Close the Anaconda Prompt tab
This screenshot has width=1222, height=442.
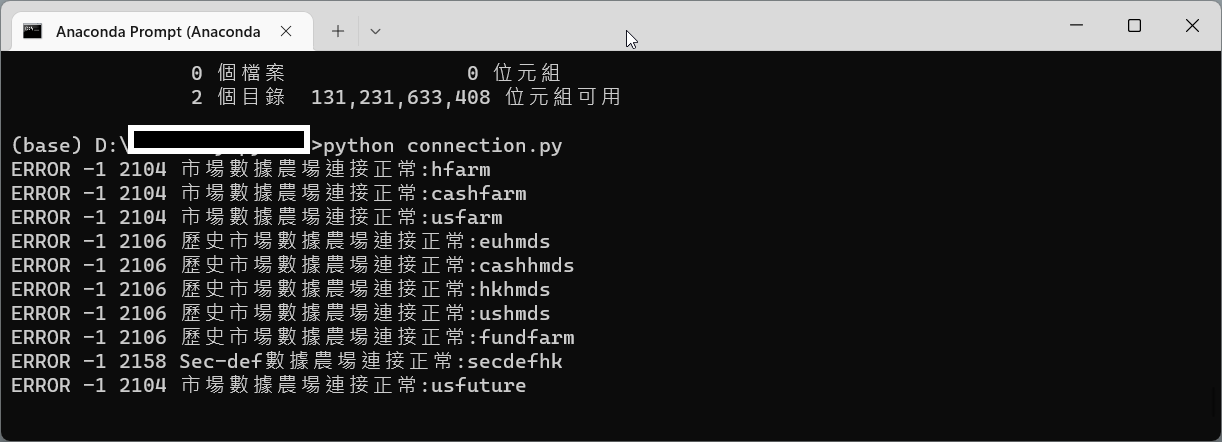(x=286, y=31)
